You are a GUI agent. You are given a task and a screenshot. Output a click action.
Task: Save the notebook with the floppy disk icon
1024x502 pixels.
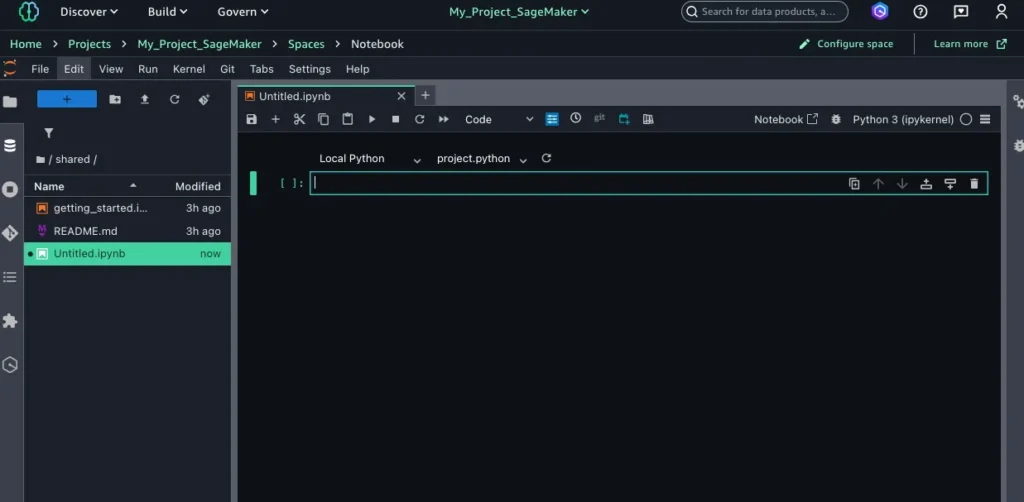coord(251,119)
